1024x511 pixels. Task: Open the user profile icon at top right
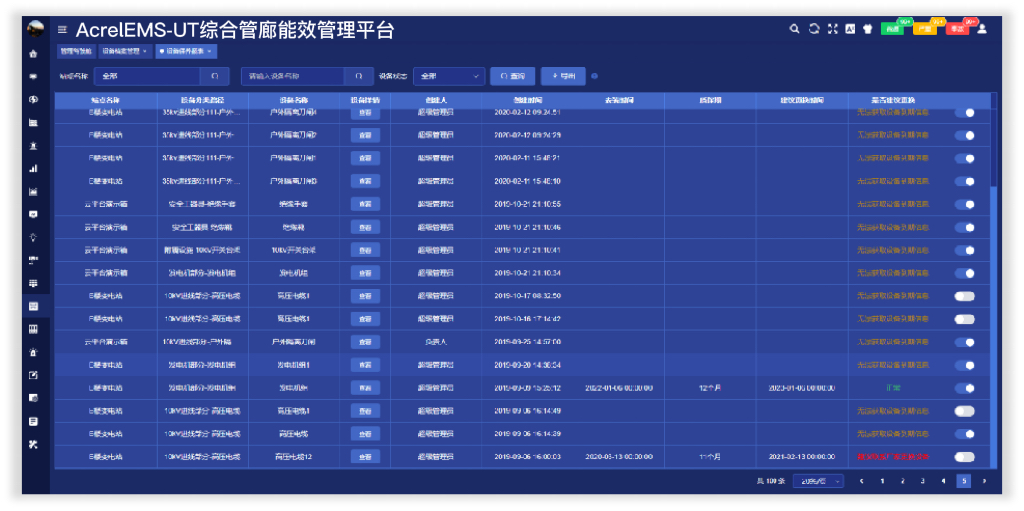click(x=982, y=29)
